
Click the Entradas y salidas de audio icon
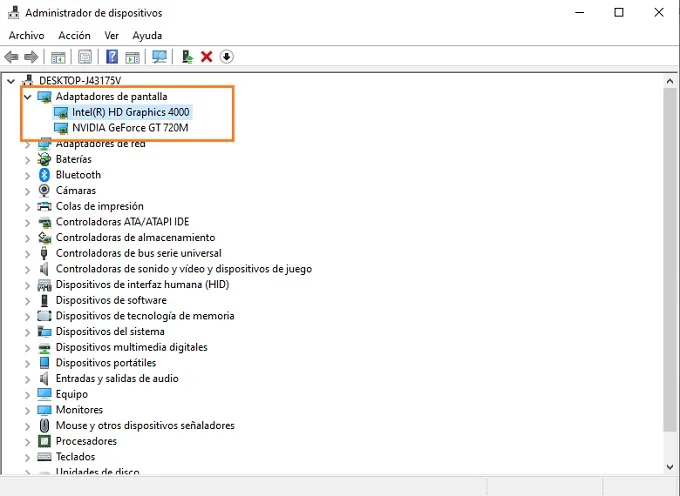pyautogui.click(x=44, y=379)
